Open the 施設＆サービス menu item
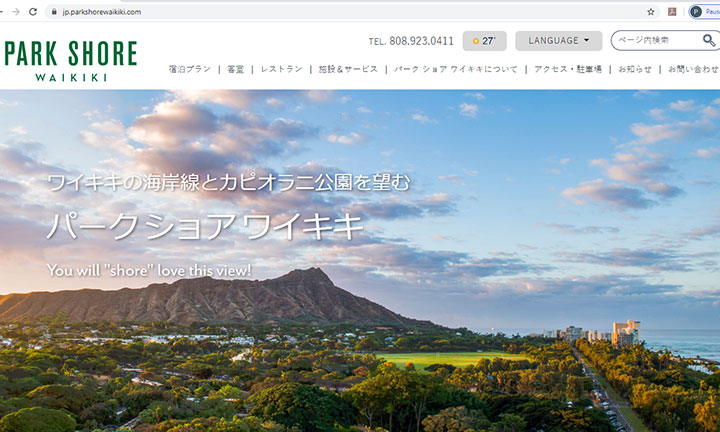Image resolution: width=720 pixels, height=432 pixels. [x=348, y=69]
